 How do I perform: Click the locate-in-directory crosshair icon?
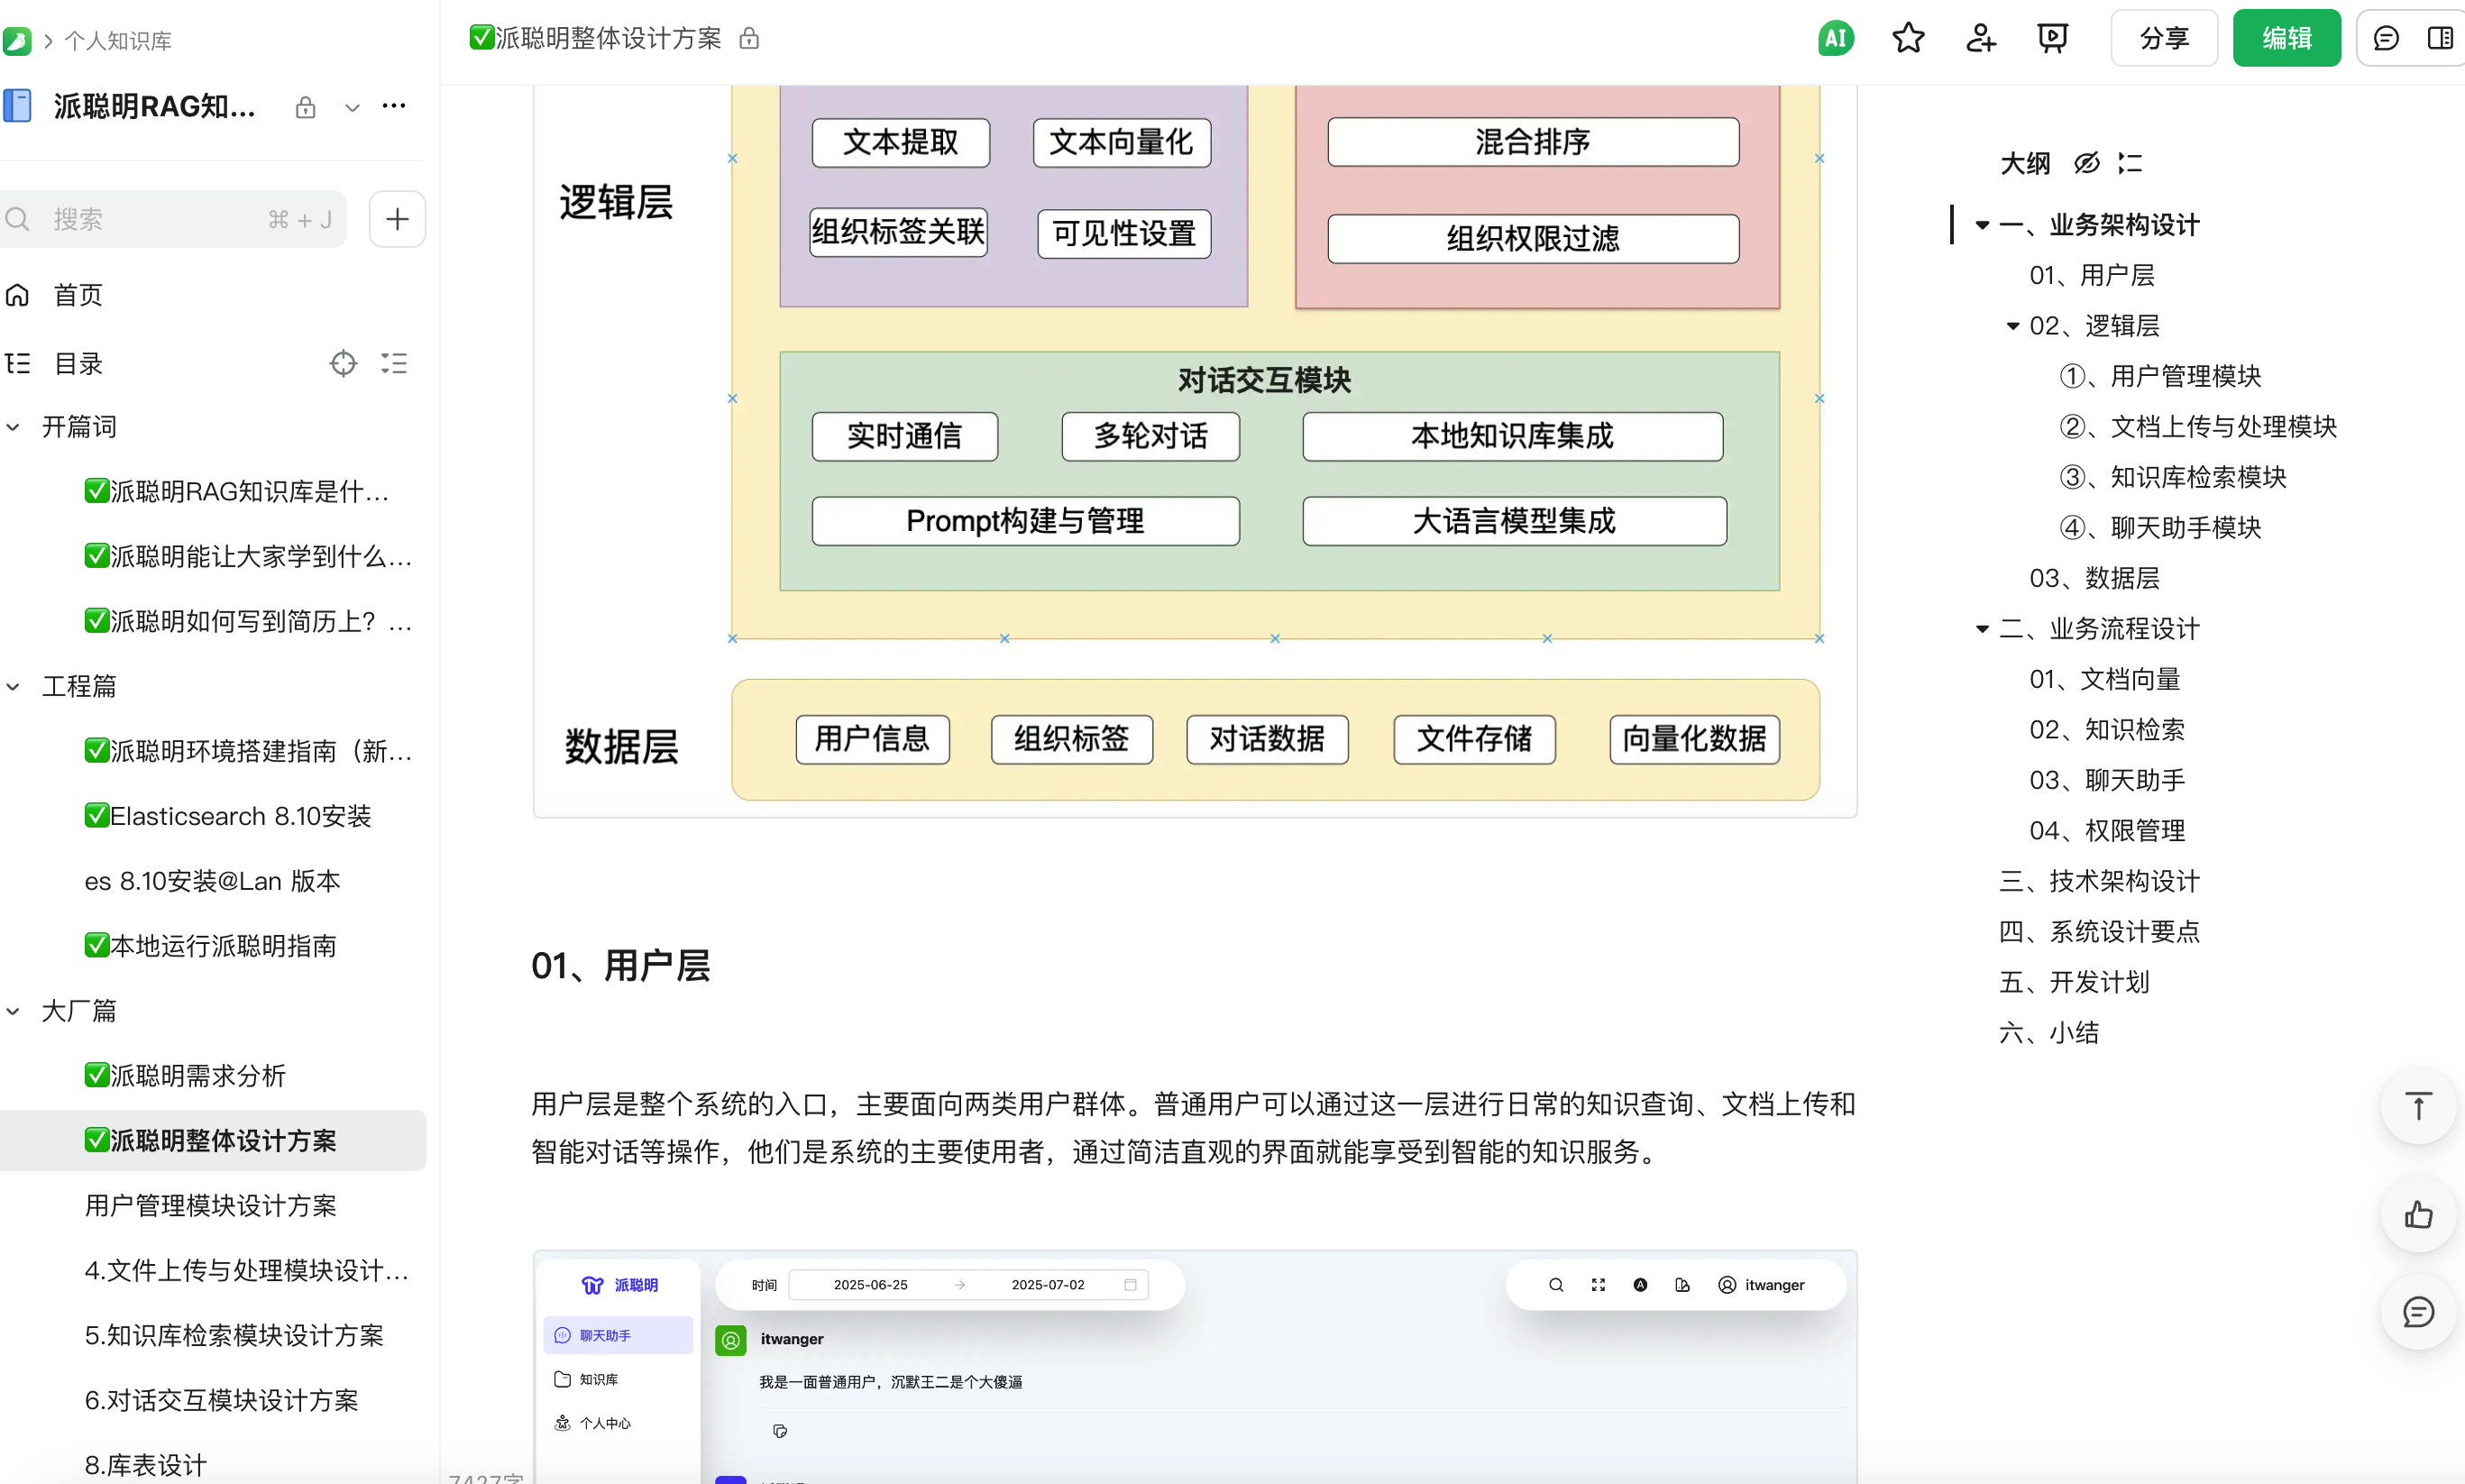343,363
